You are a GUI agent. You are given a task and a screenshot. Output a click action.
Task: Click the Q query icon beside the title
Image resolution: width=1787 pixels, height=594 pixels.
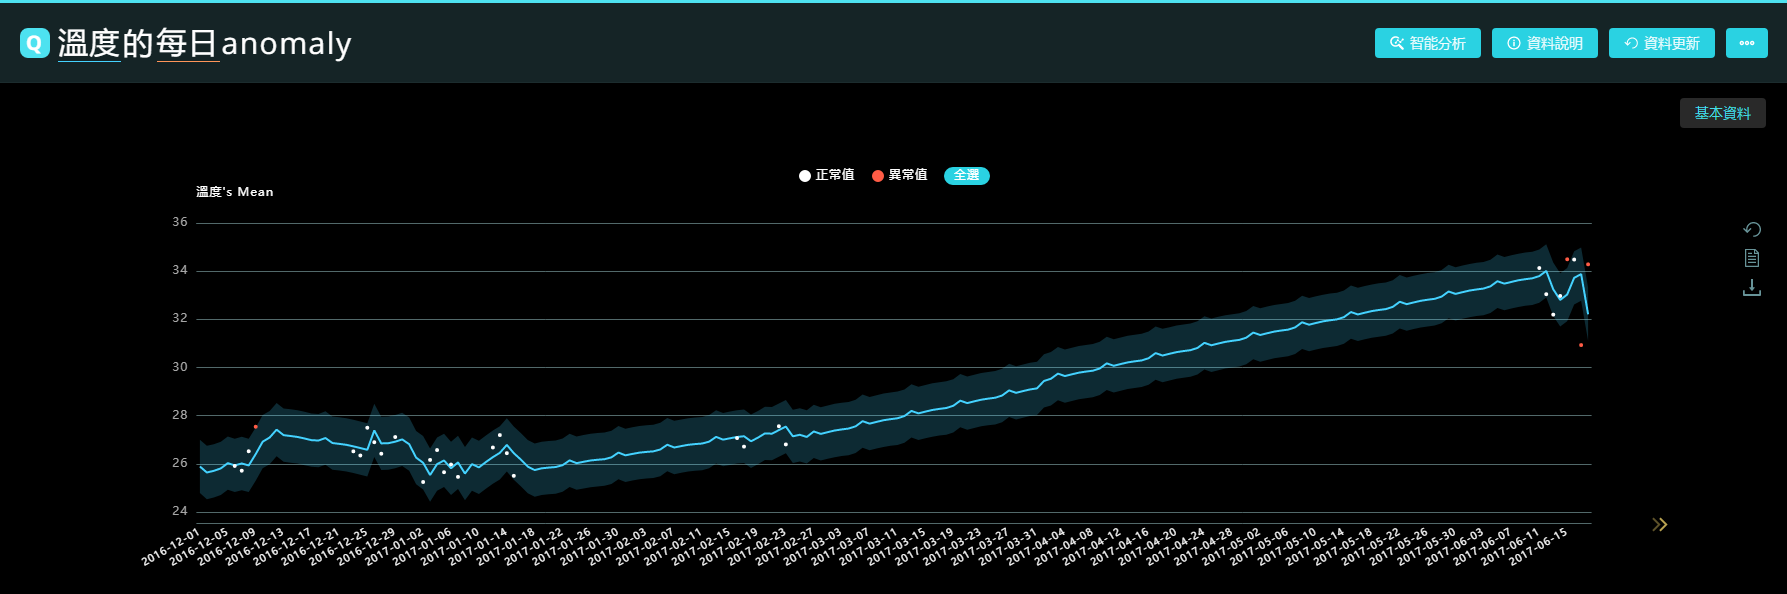coord(34,43)
